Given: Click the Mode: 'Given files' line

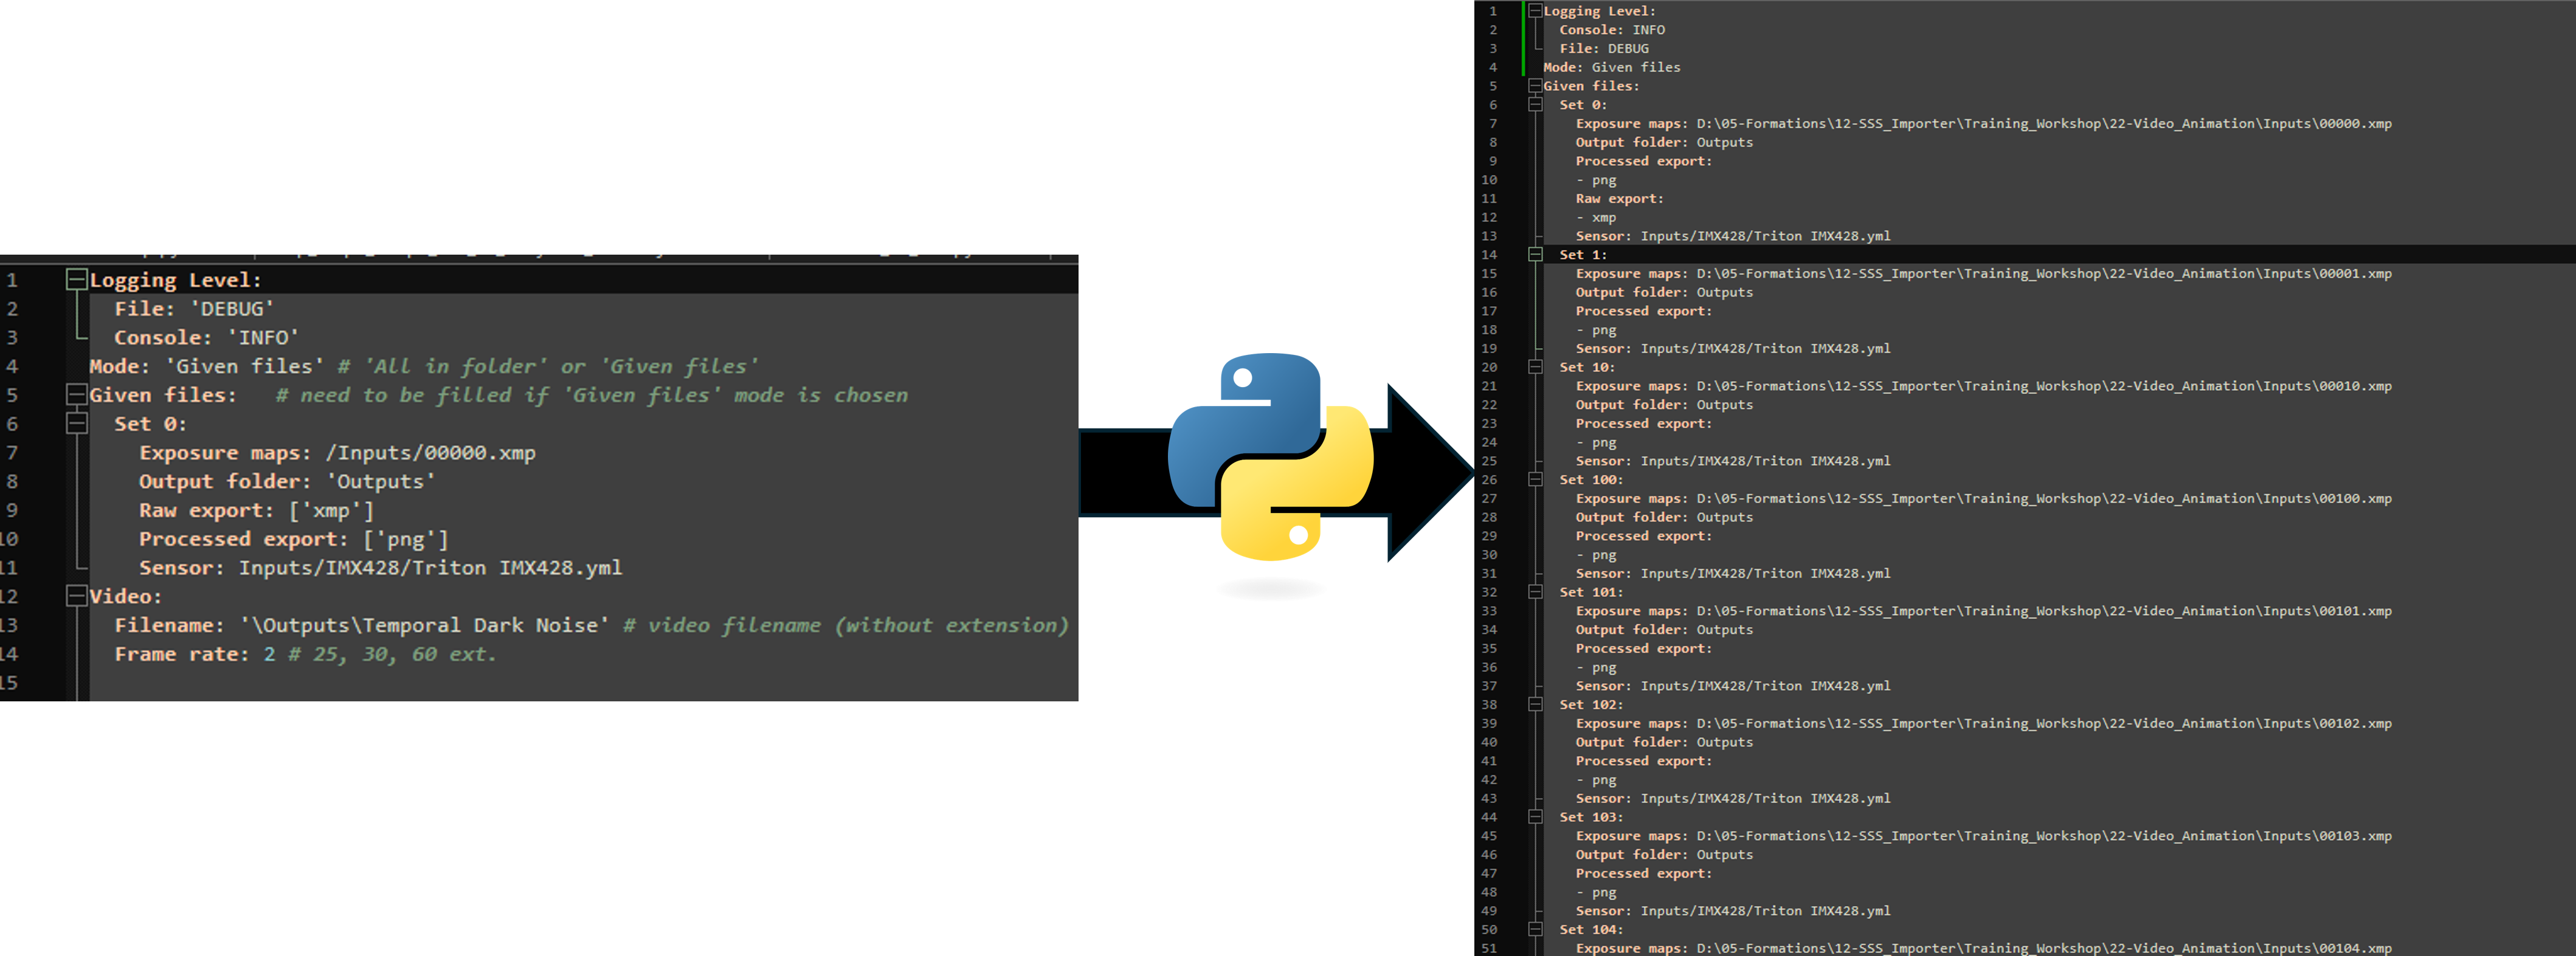Looking at the screenshot, I should [x=207, y=367].
